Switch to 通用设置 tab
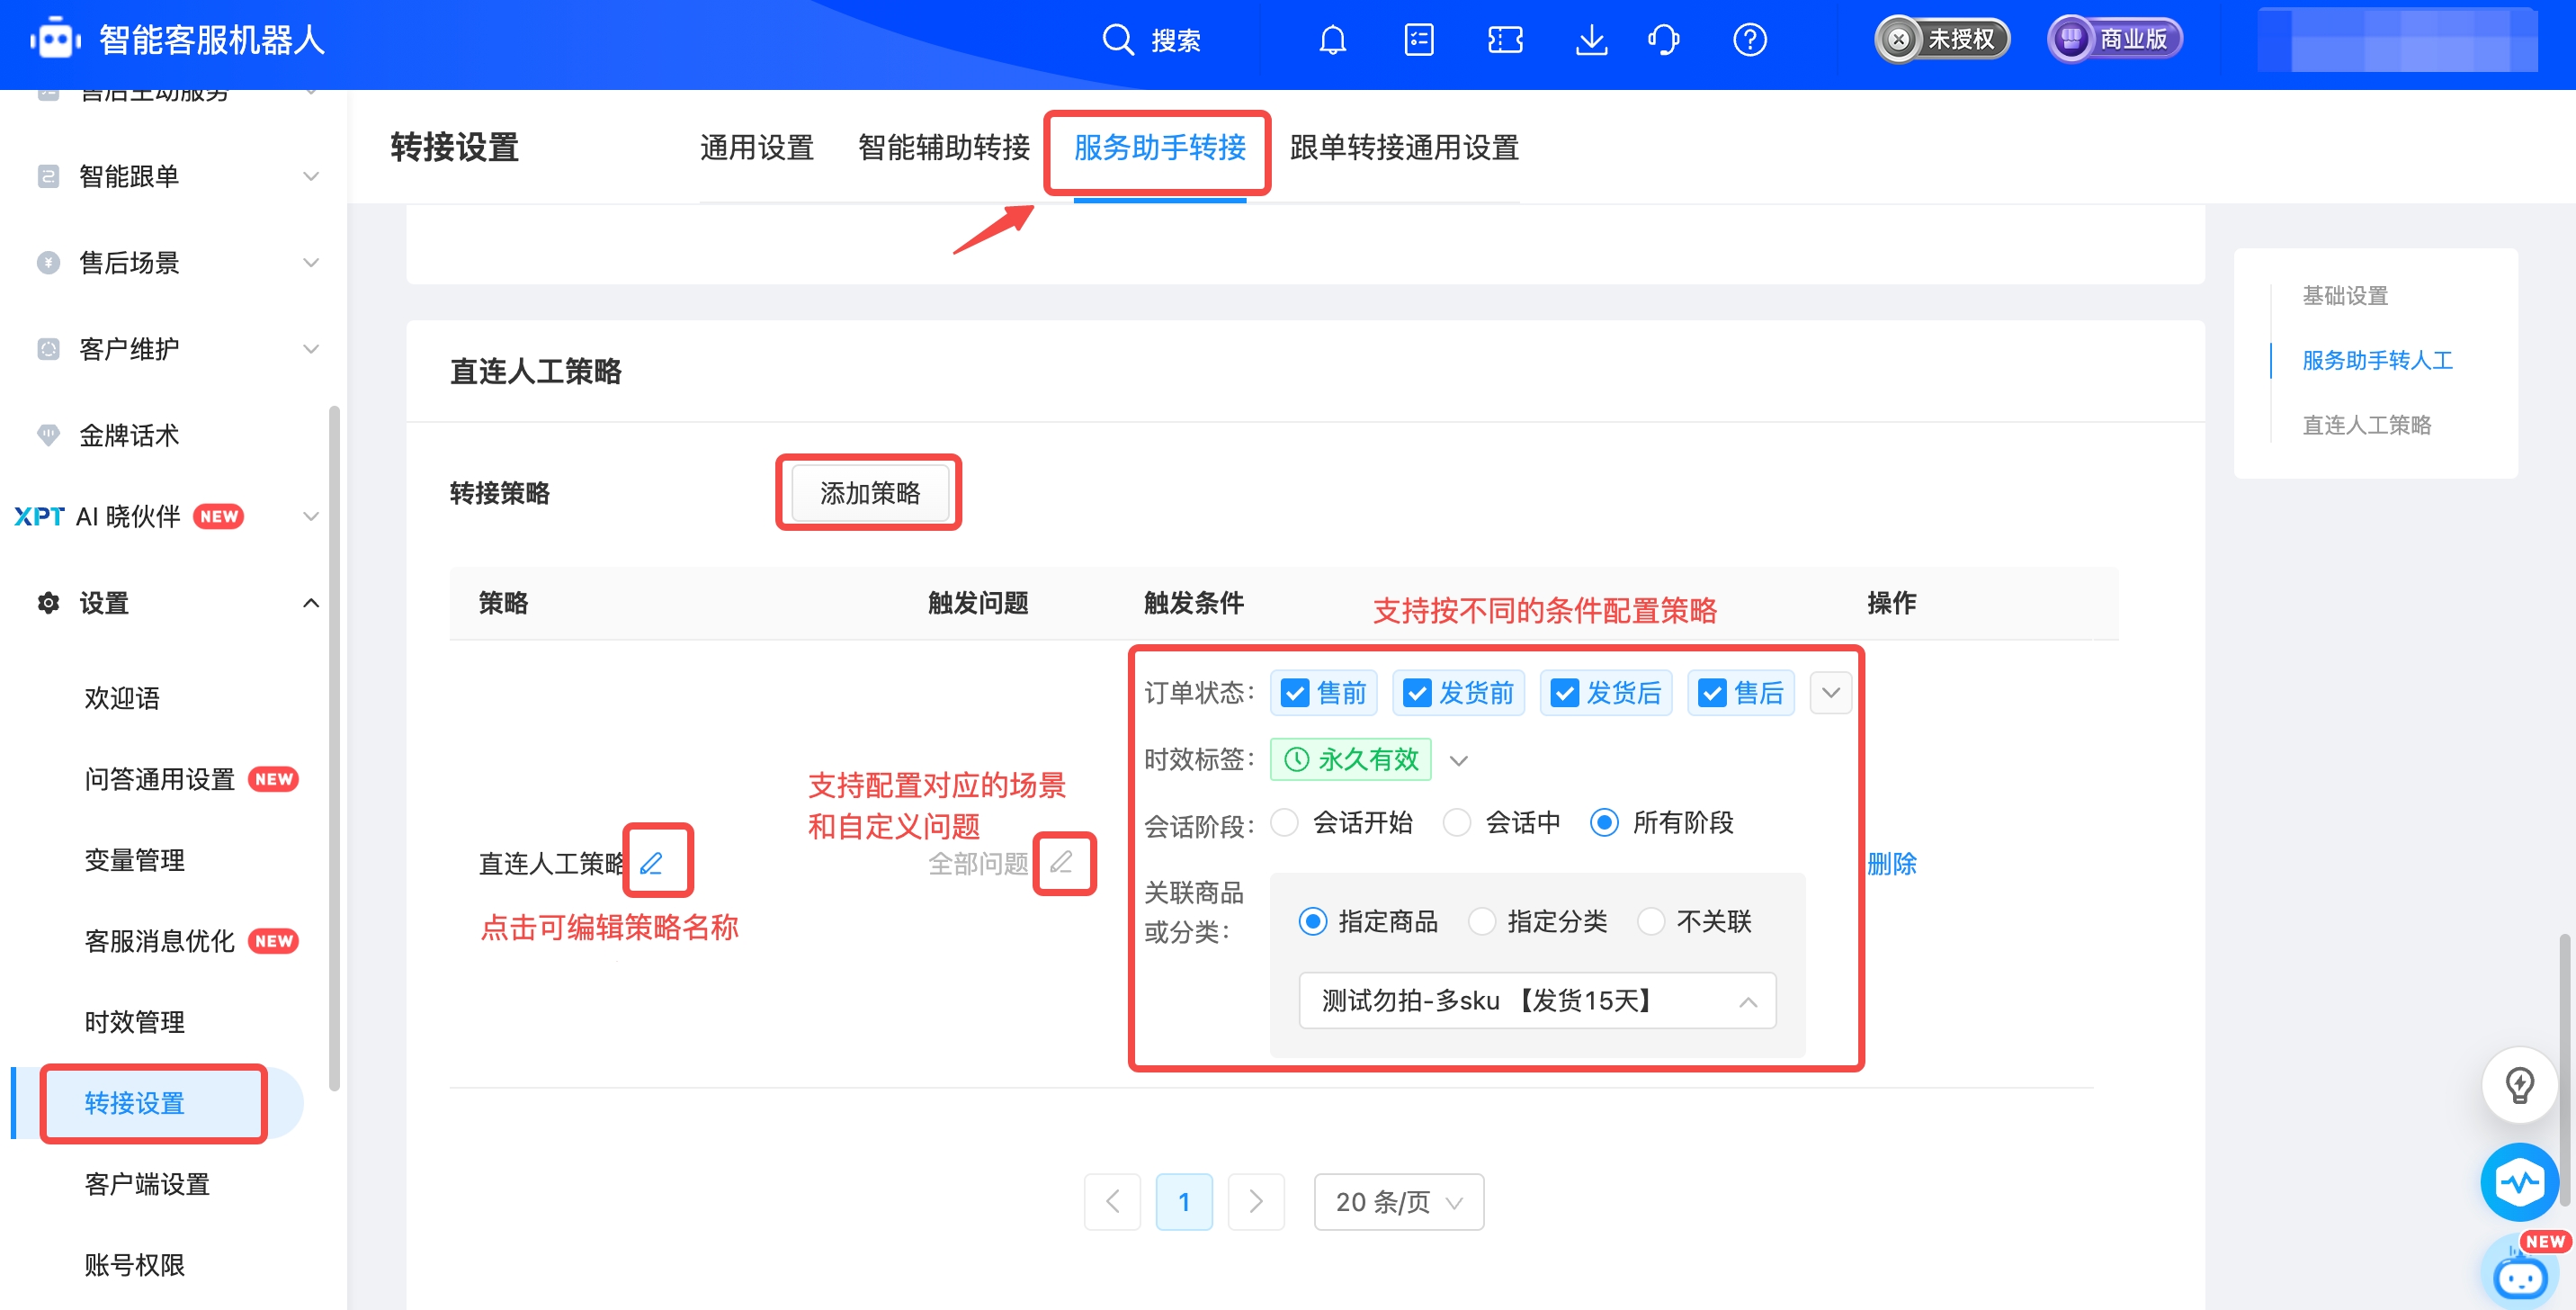2576x1310 pixels. click(x=757, y=148)
